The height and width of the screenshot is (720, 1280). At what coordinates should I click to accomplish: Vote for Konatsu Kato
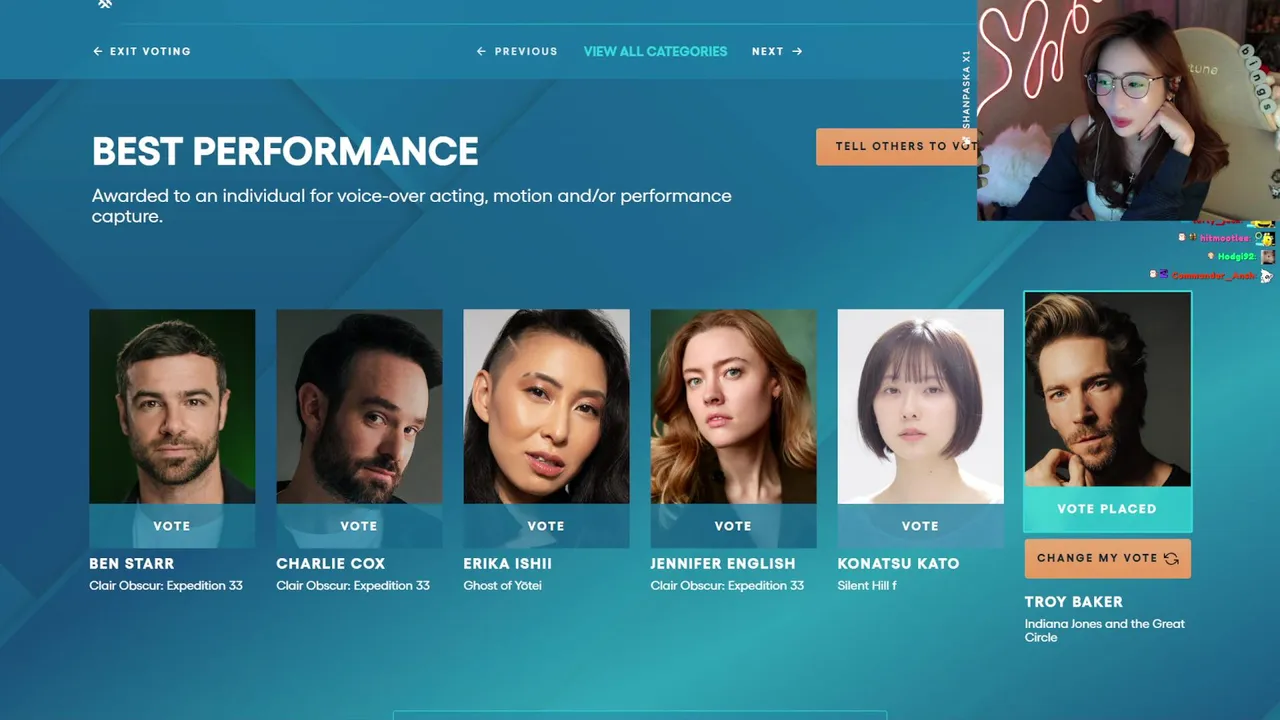(x=920, y=526)
